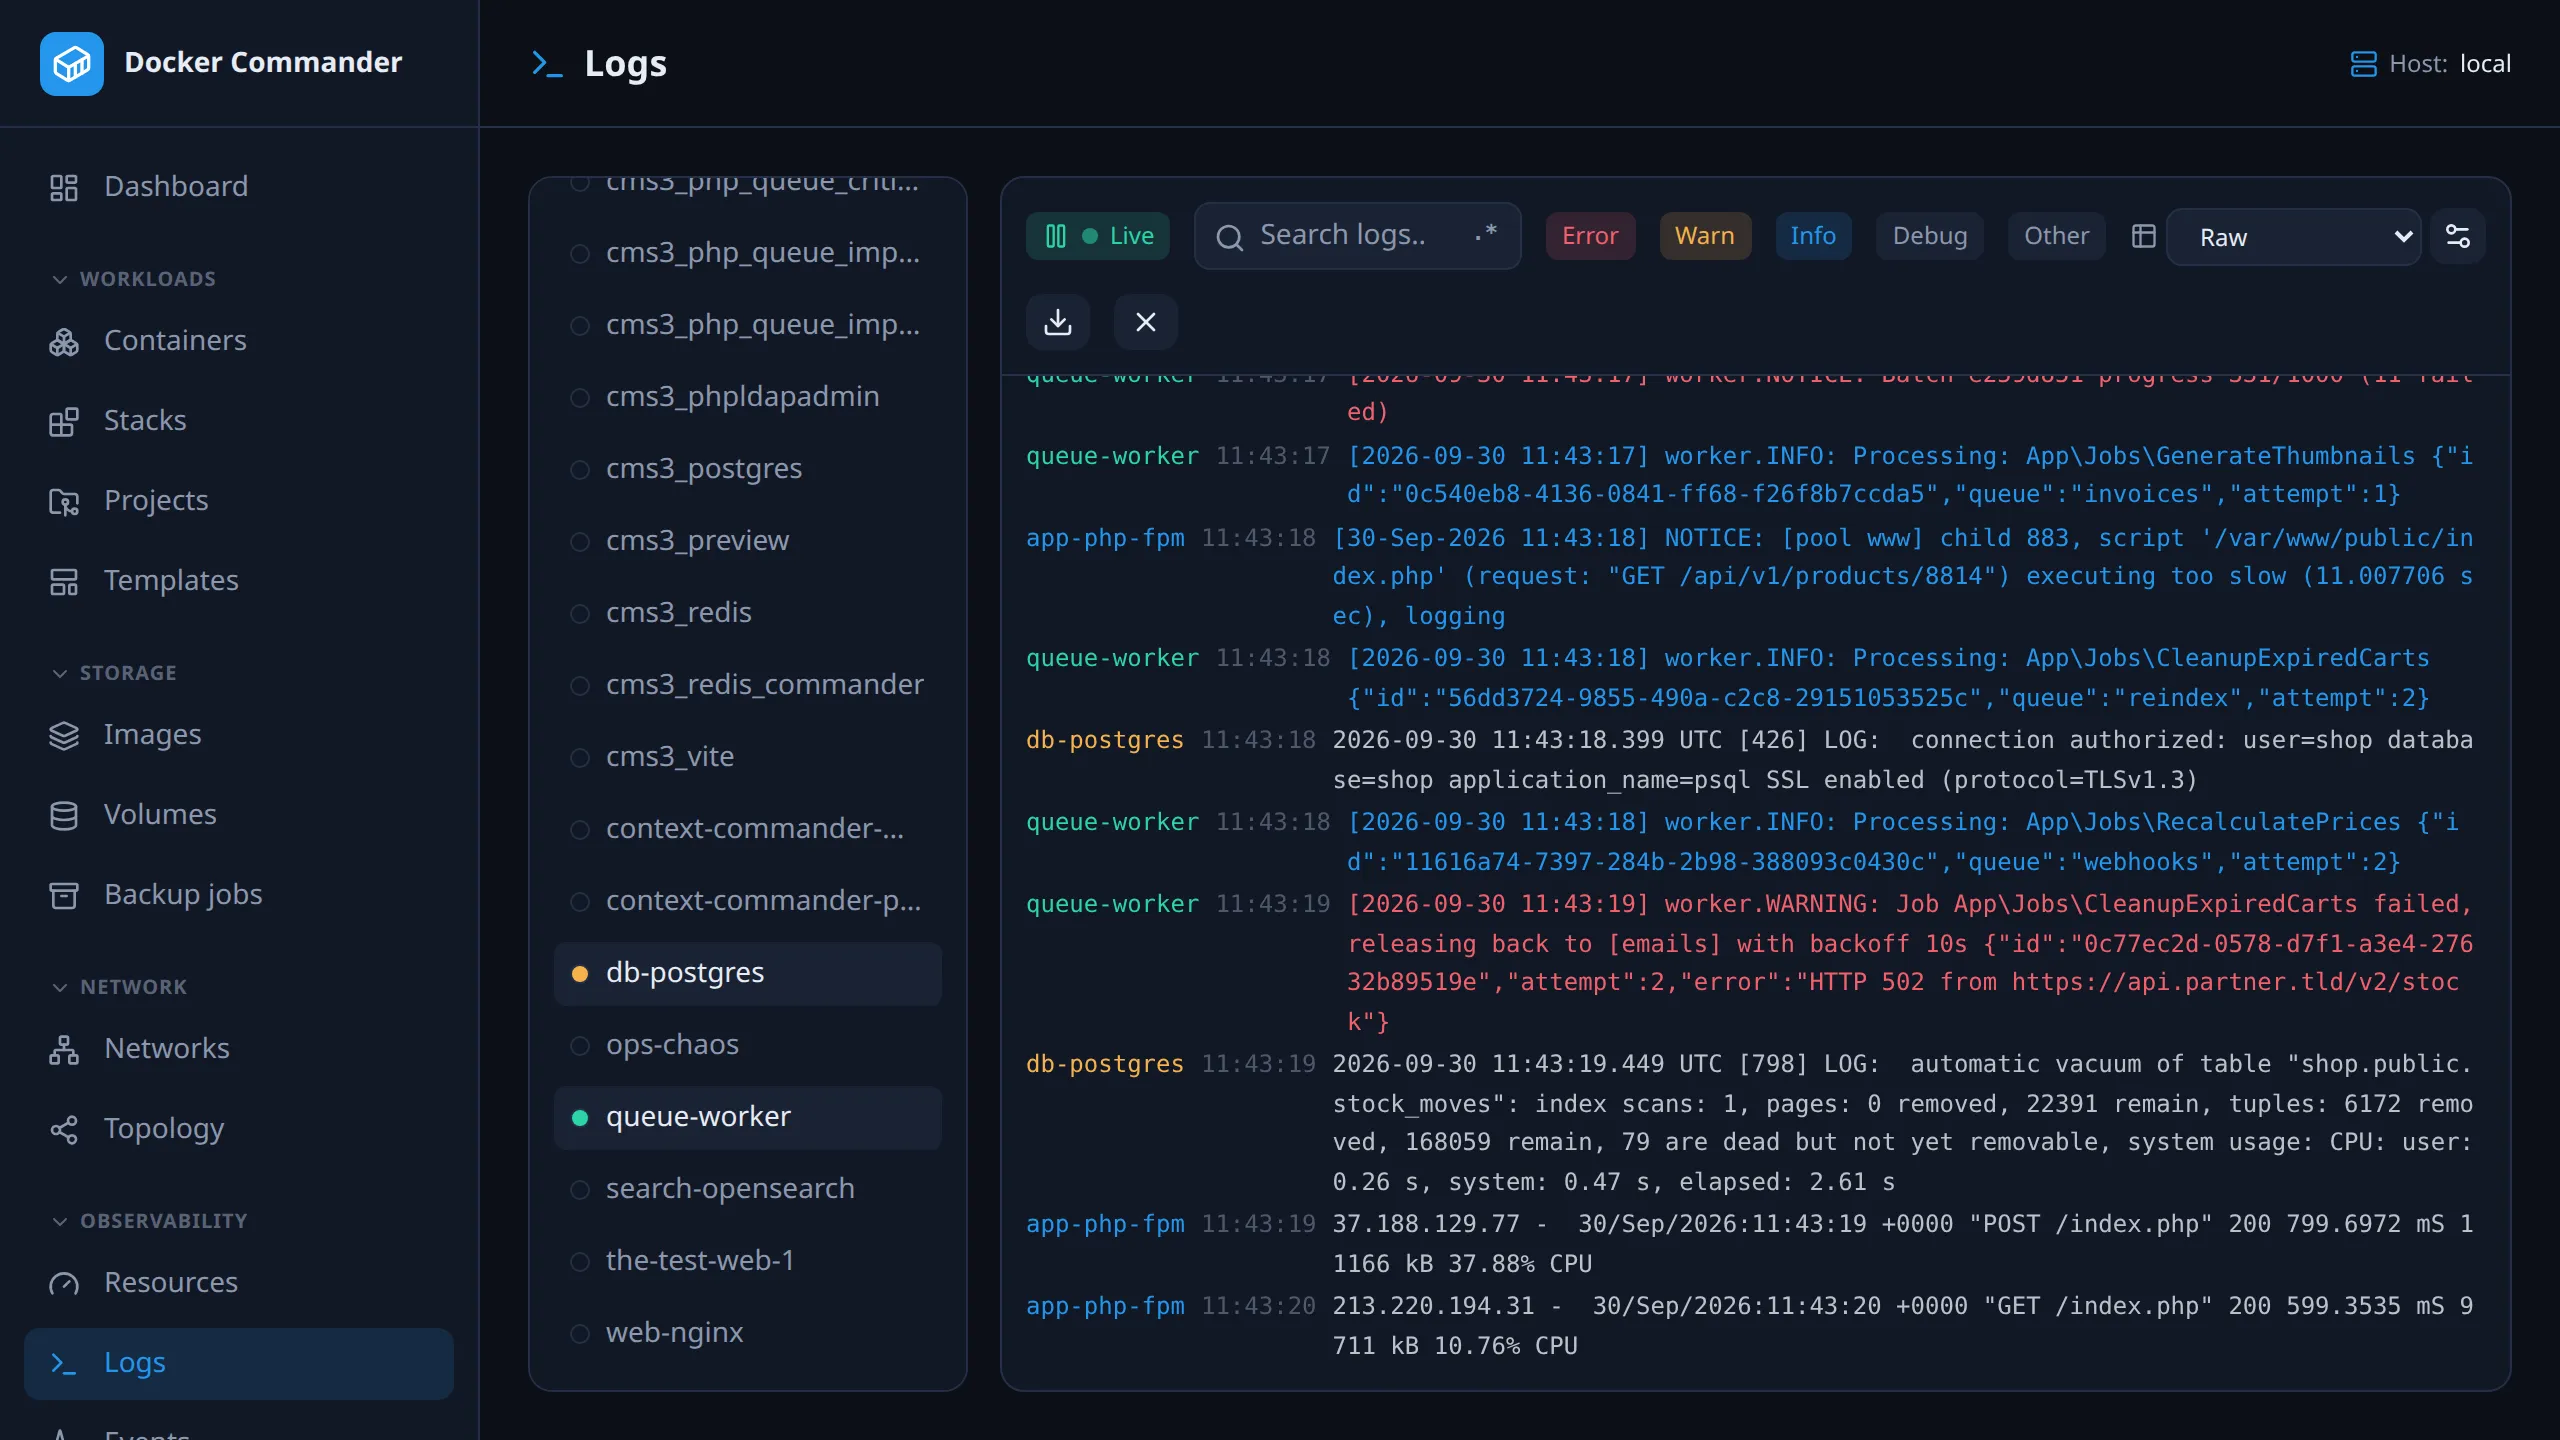This screenshot has width=2560, height=1440.
Task: Click the Networks sidebar icon
Action: pos(64,1049)
